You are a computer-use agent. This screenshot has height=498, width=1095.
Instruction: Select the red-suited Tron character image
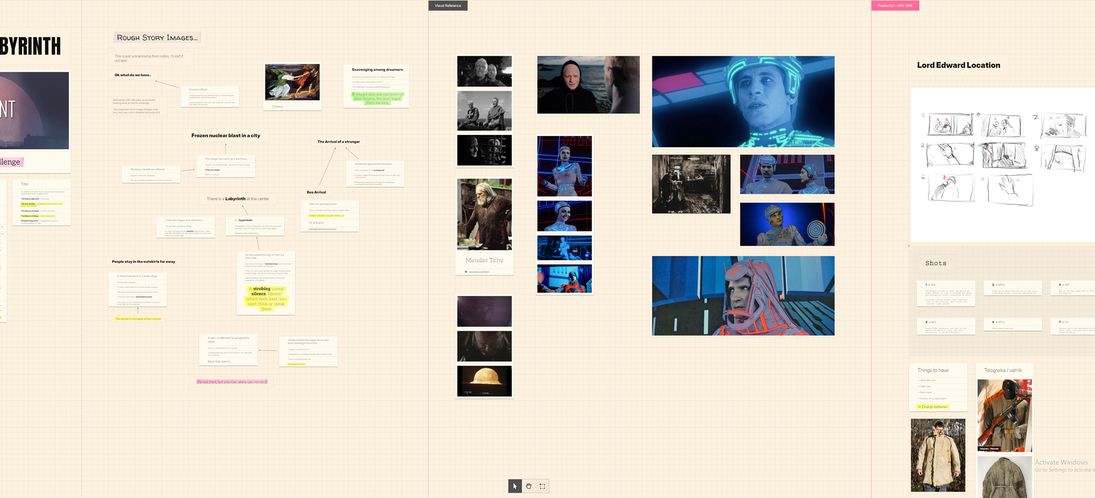tap(743, 295)
